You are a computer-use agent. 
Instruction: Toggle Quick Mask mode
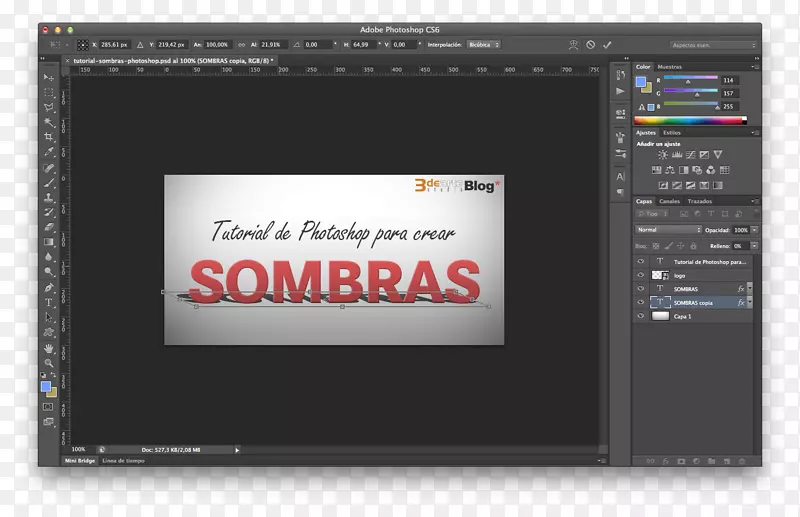tap(48, 407)
